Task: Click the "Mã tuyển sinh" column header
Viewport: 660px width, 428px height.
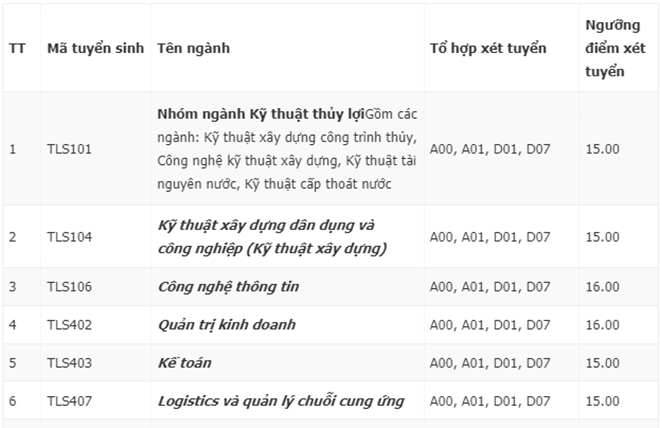Action: pos(95,48)
